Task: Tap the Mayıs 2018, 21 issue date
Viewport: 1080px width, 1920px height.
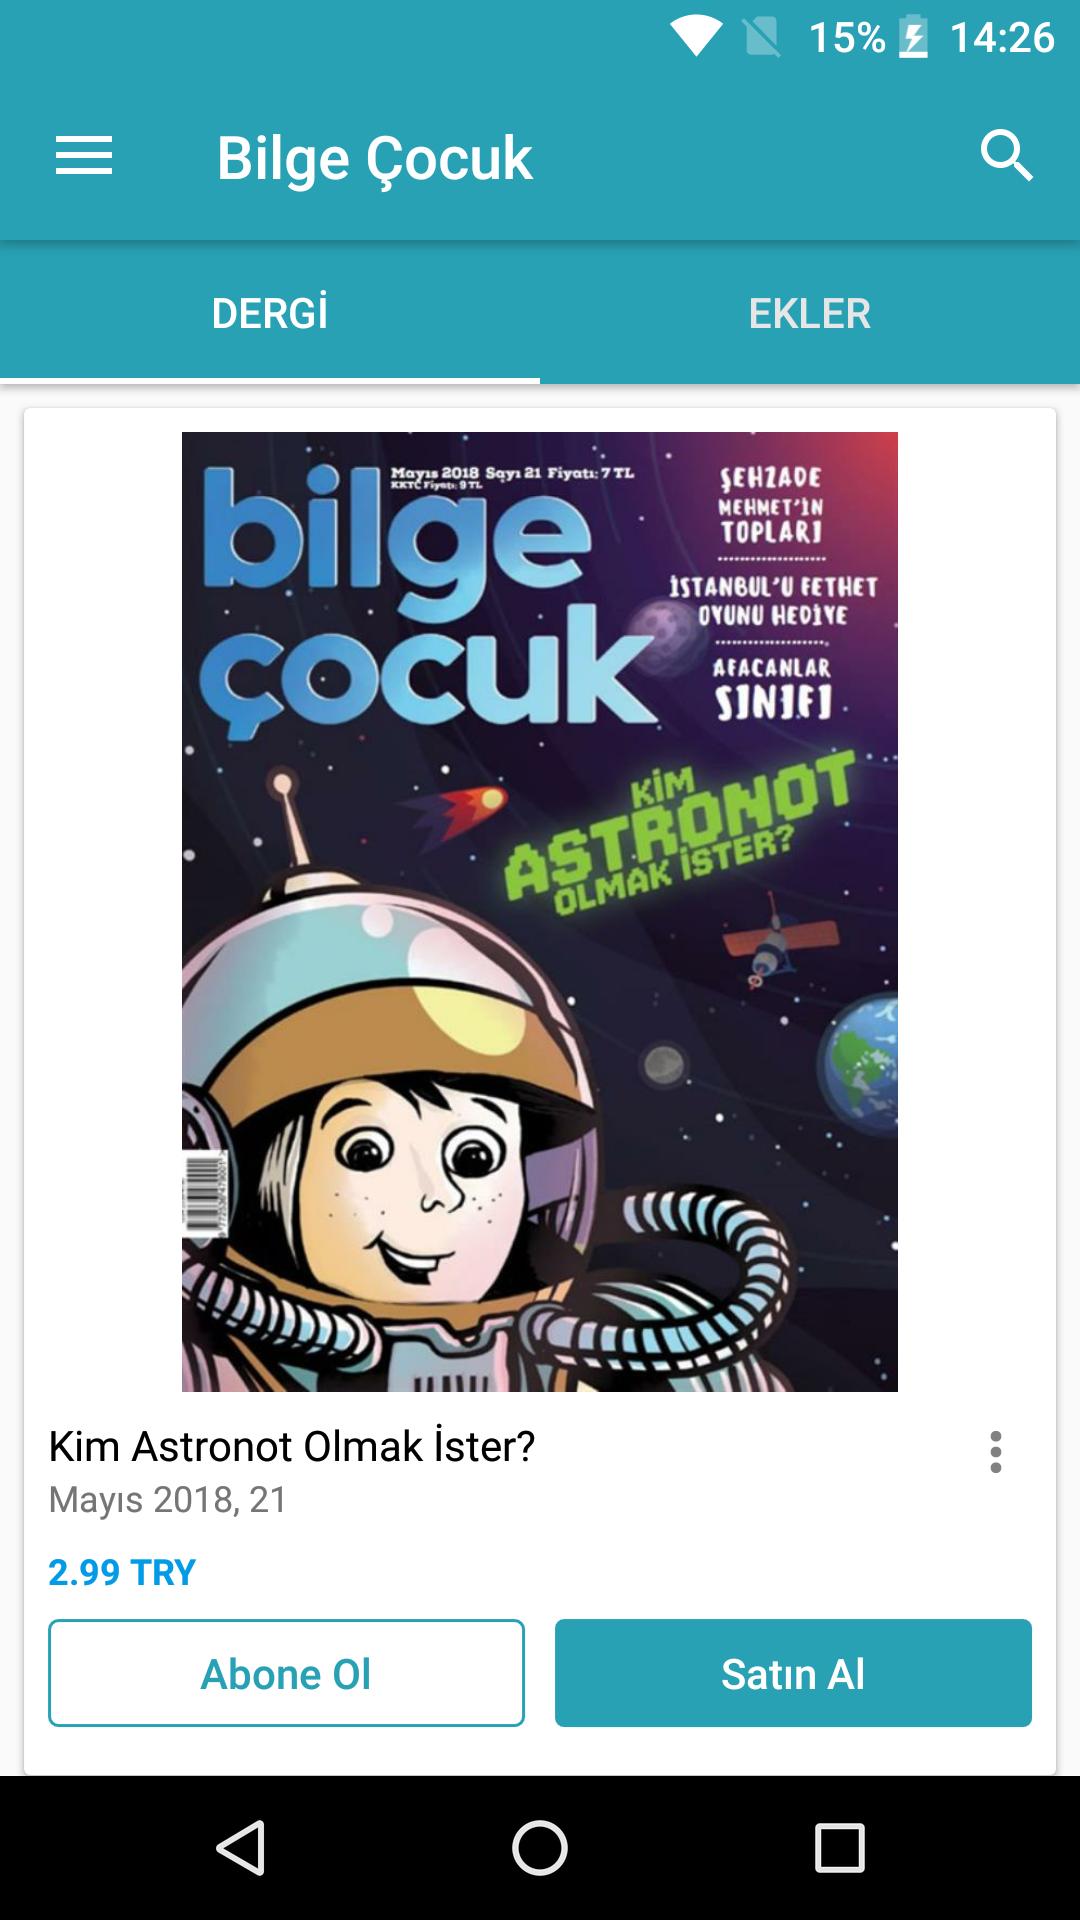Action: click(168, 1500)
